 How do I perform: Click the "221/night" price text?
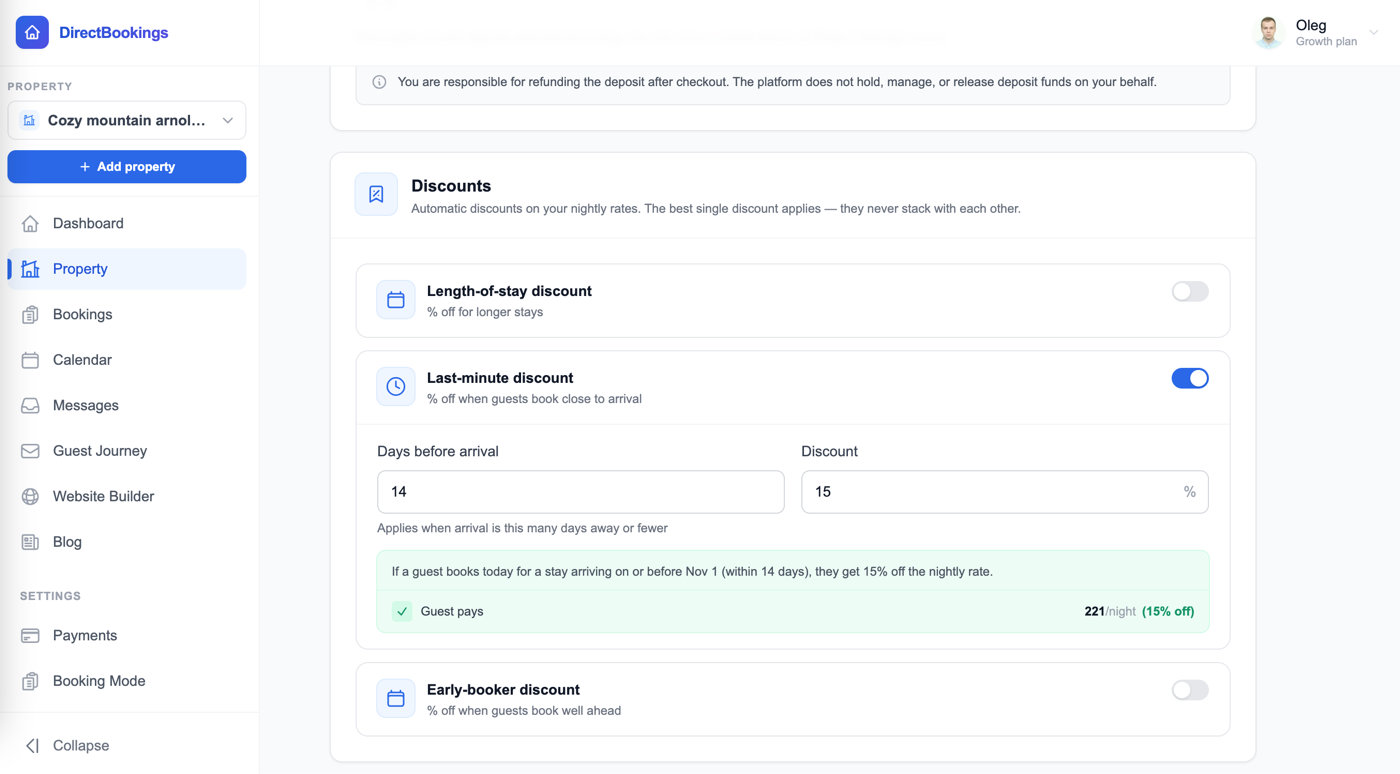[x=1110, y=611]
